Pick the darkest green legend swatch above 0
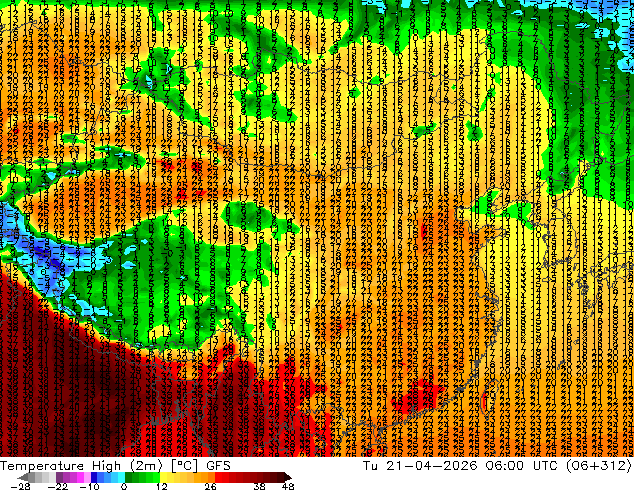This screenshot has height=490, width=634. 129,477
